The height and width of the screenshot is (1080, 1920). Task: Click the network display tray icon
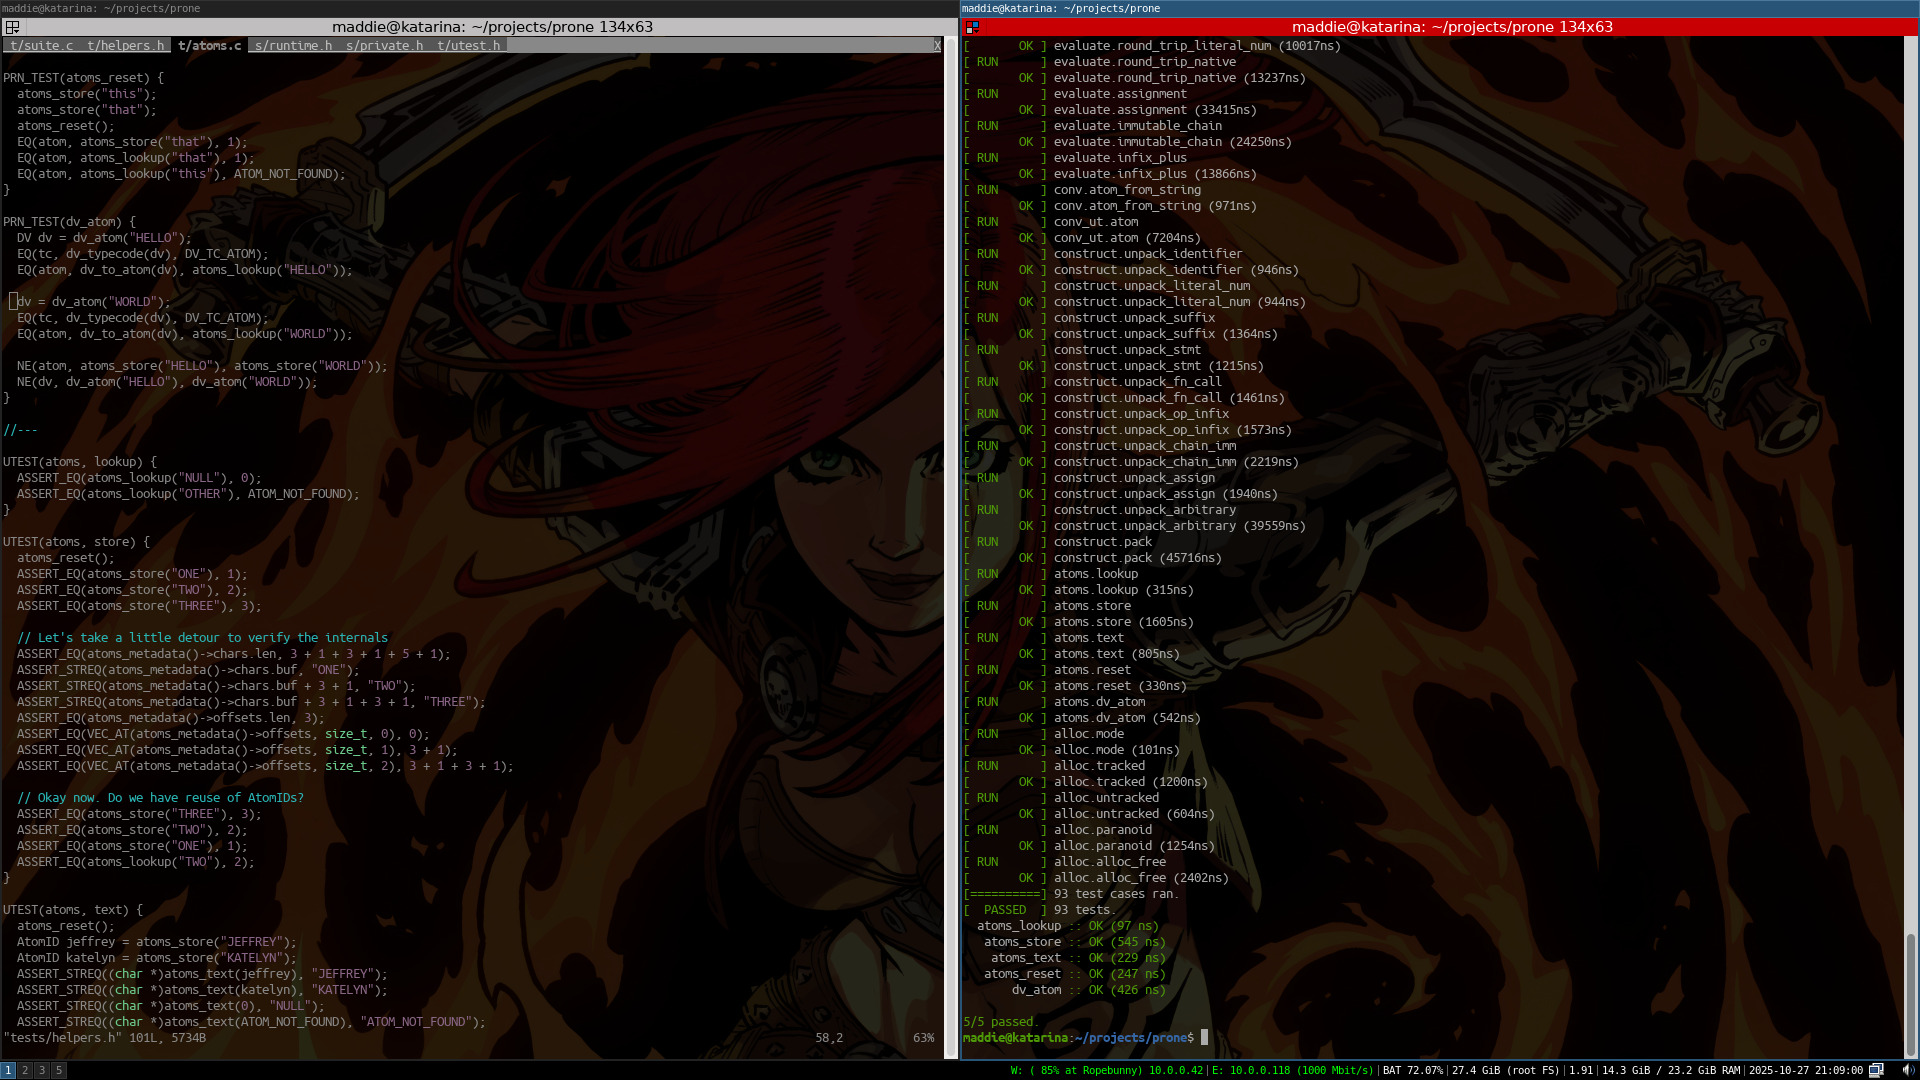point(1876,1070)
